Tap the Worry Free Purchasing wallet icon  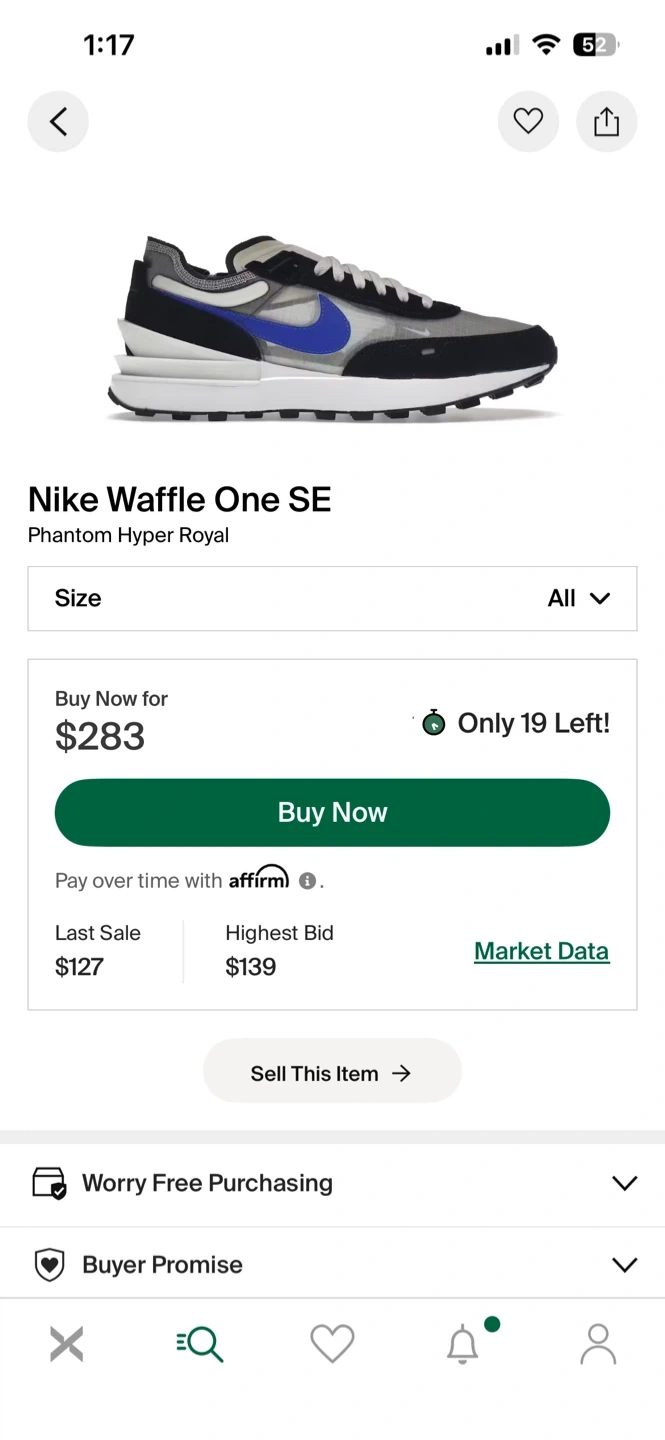[x=49, y=1183]
